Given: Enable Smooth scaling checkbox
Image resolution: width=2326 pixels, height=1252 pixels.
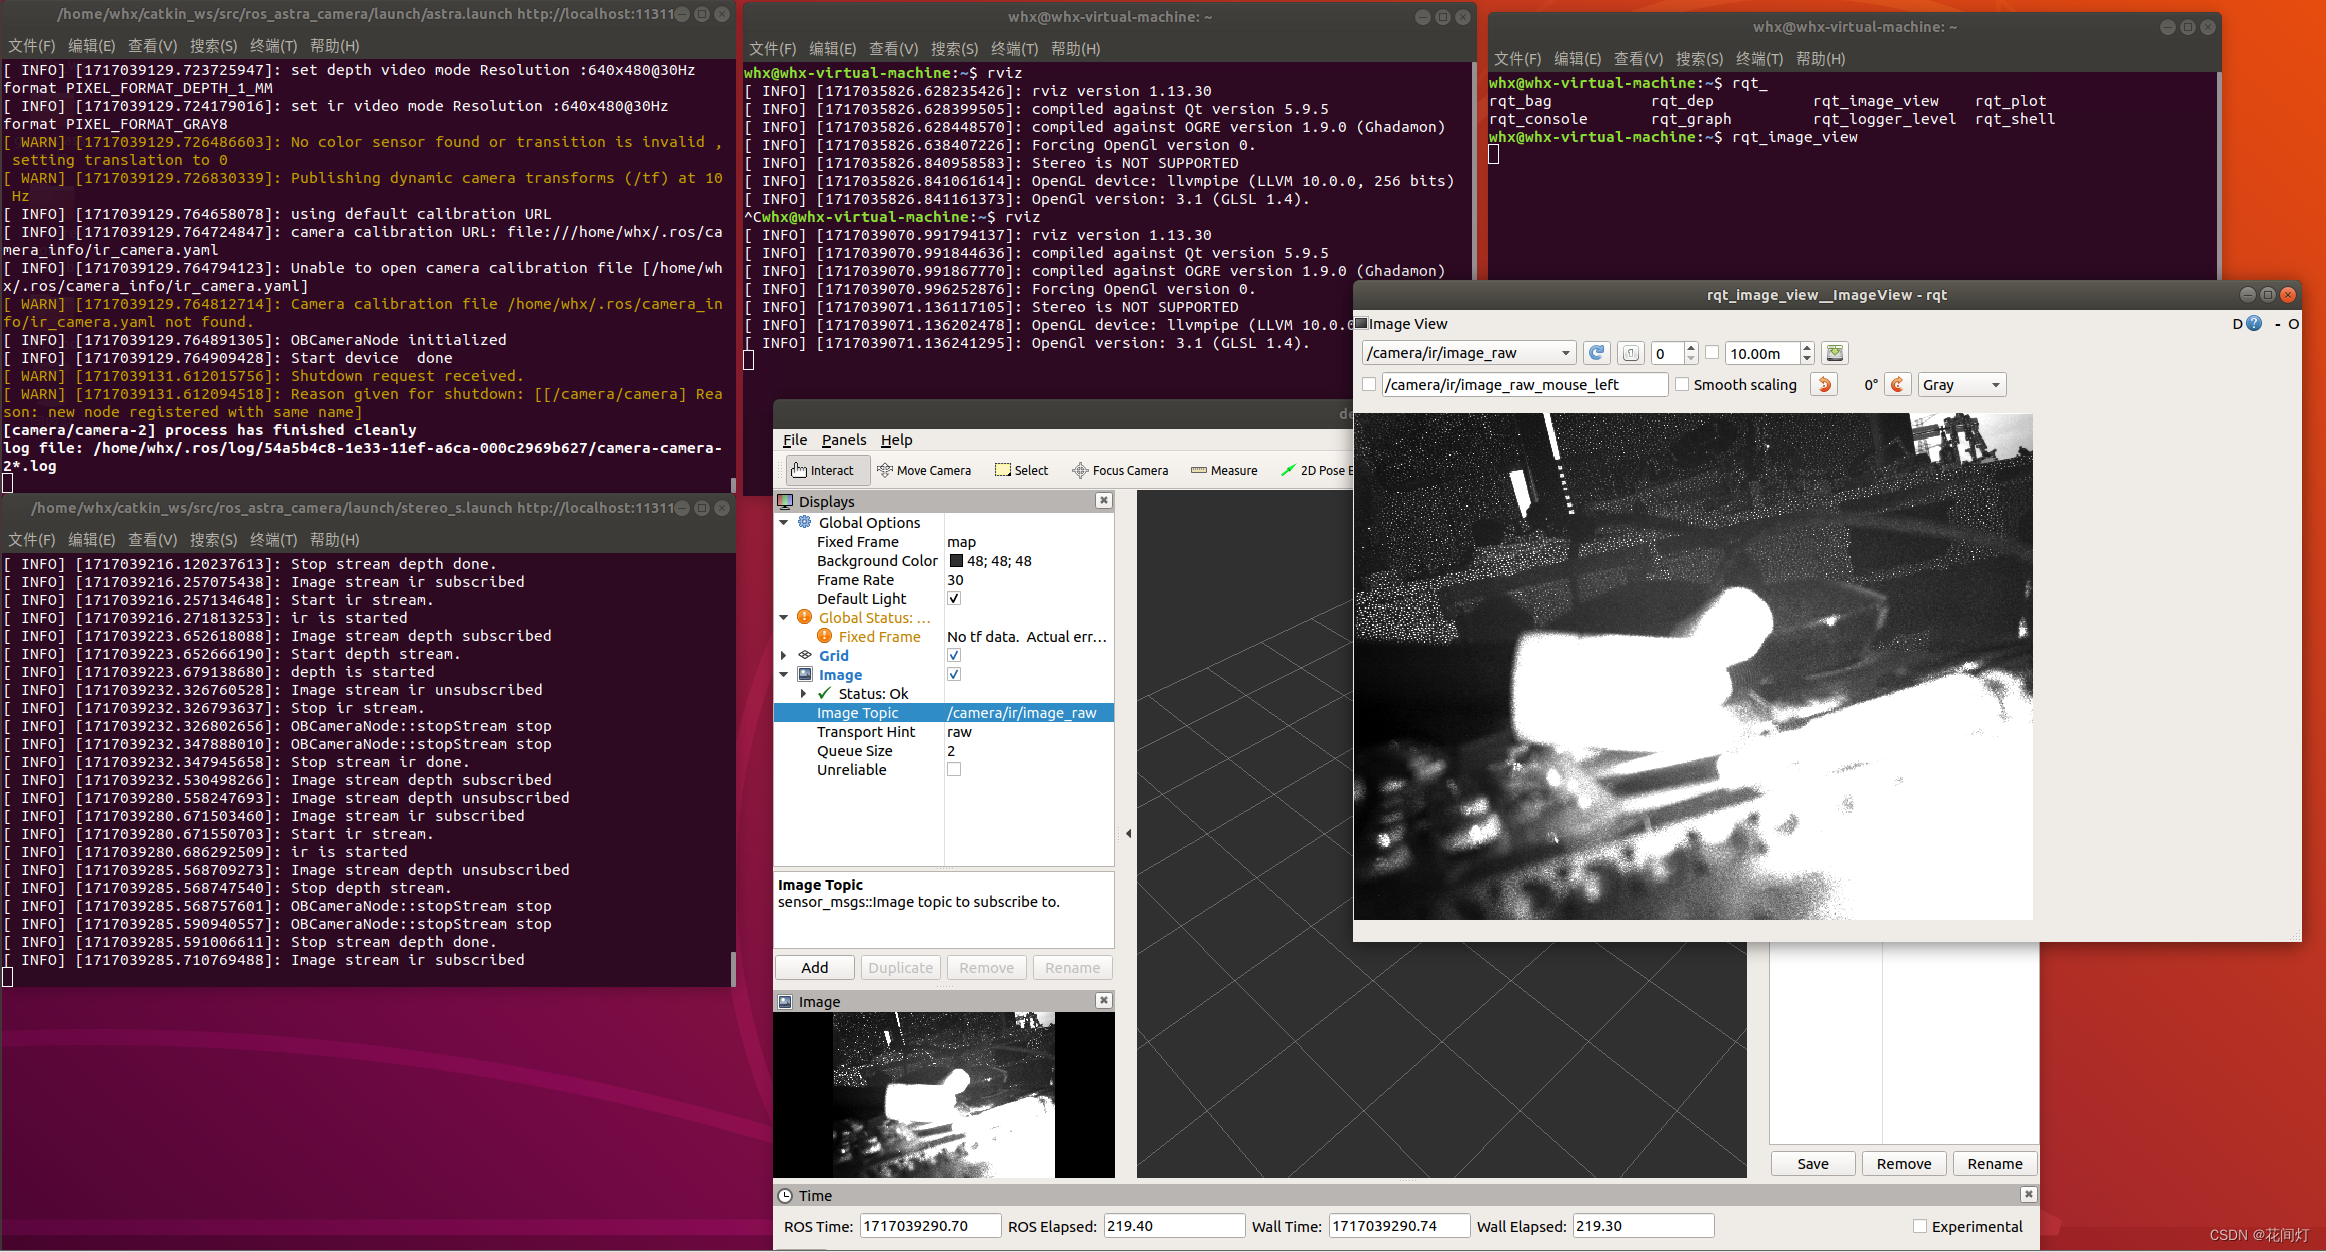Looking at the screenshot, I should pyautogui.click(x=1683, y=385).
